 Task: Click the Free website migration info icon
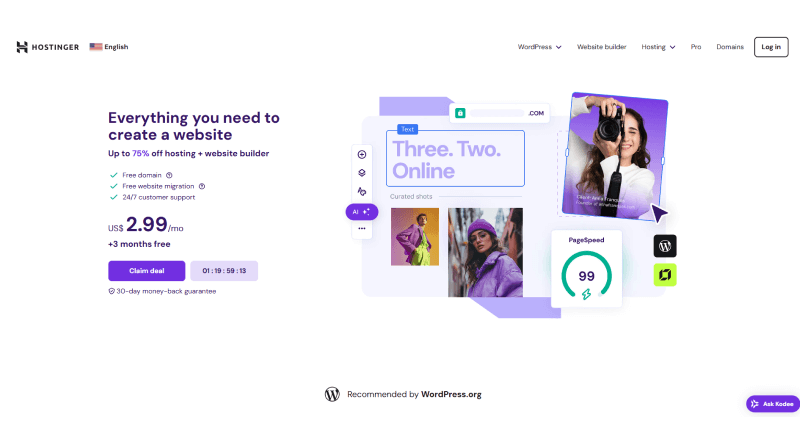(202, 186)
